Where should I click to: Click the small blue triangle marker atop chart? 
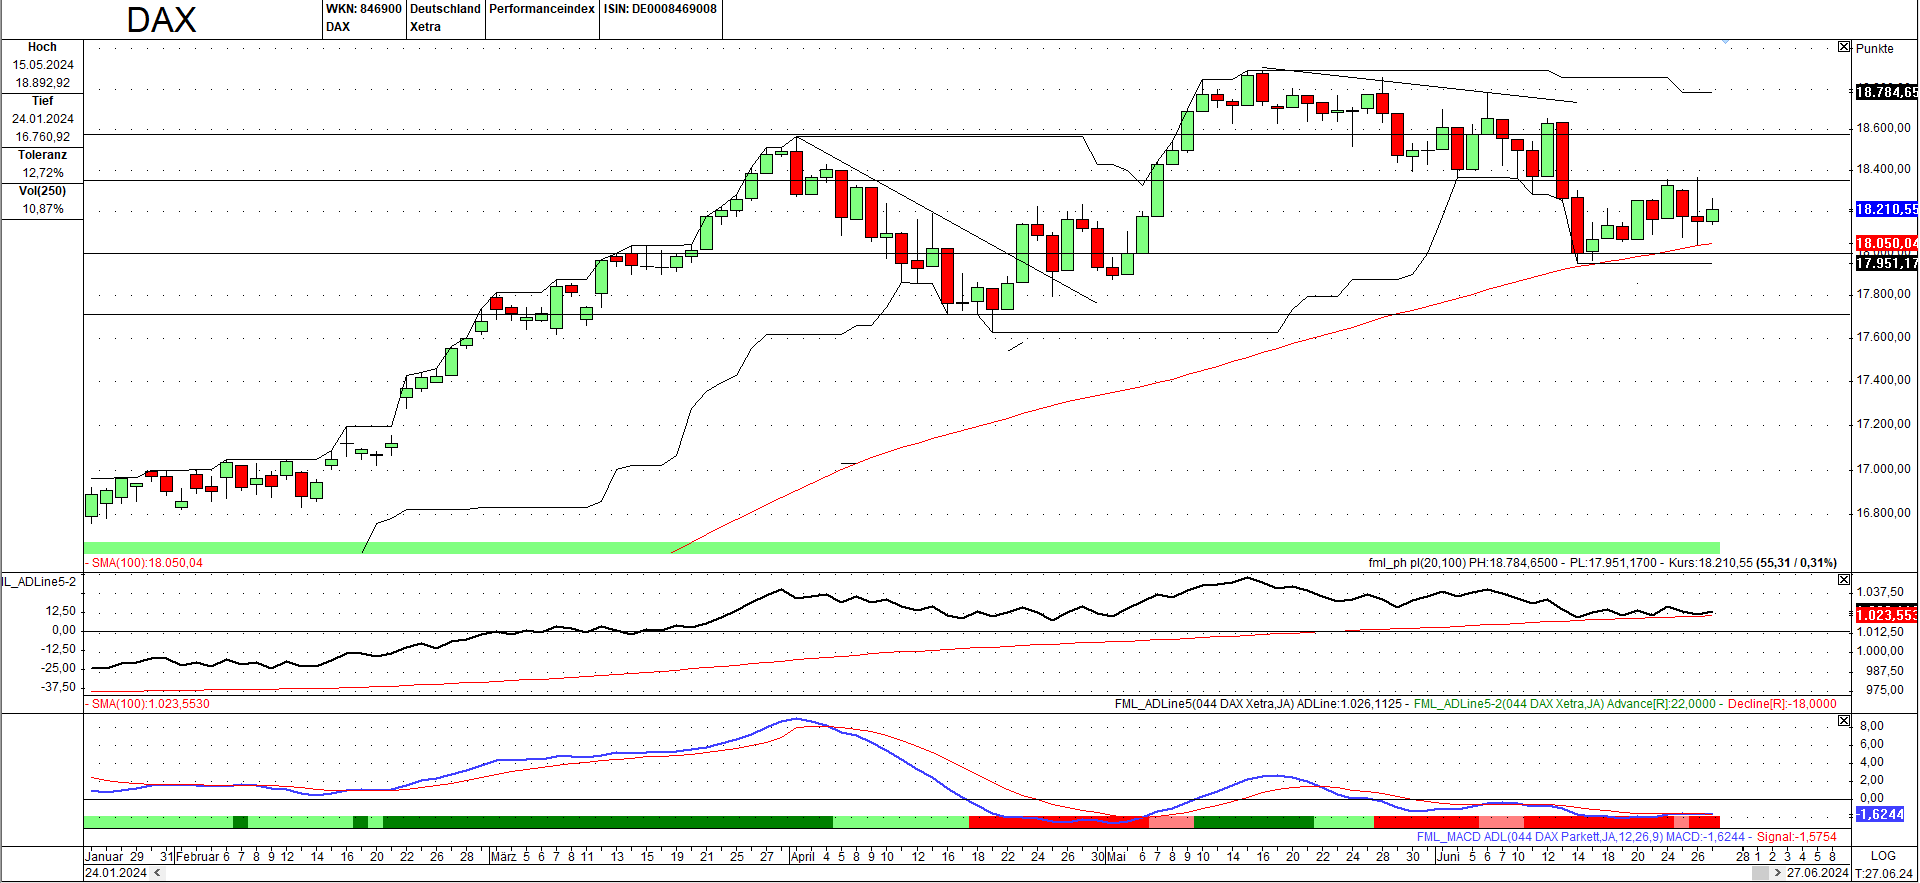coord(1725,42)
